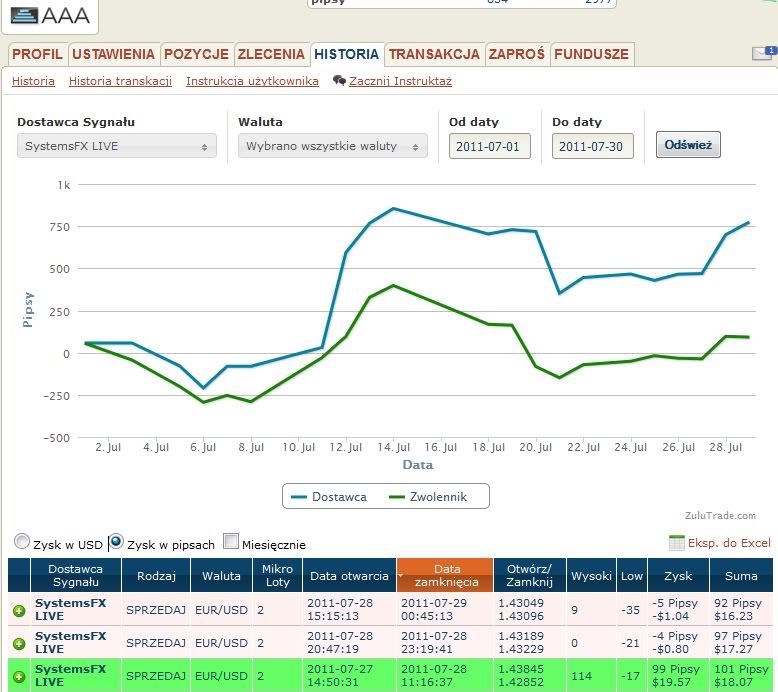Image resolution: width=778 pixels, height=692 pixels.
Task: Switch to the USTAWIENIA tab
Action: (113, 54)
